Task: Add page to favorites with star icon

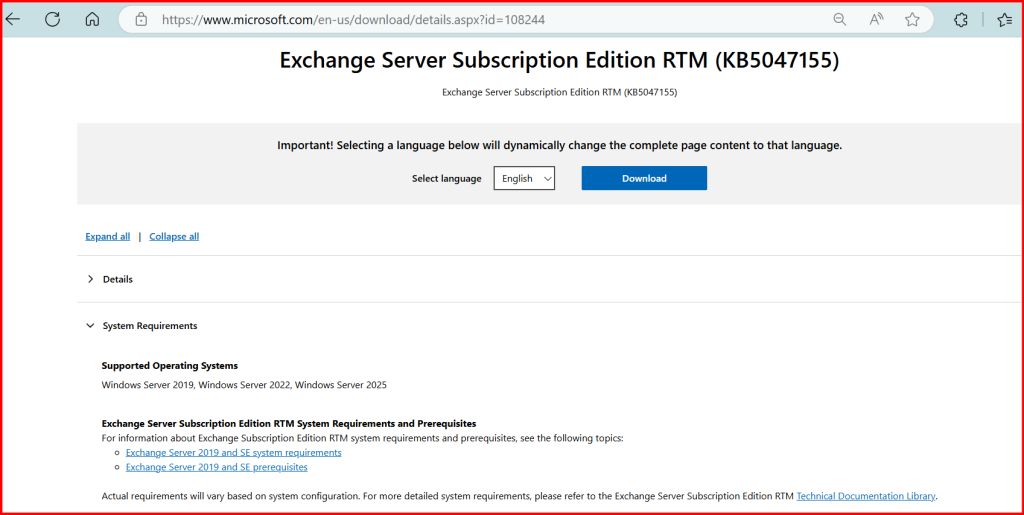Action: pos(912,19)
